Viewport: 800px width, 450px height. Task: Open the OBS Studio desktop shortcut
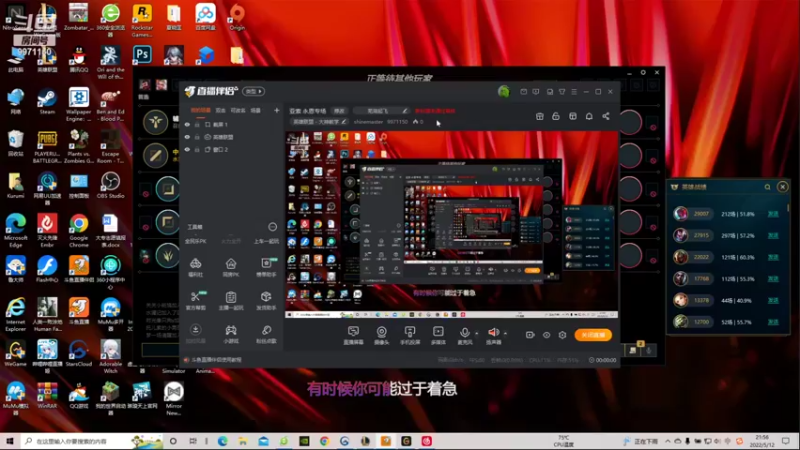110,186
